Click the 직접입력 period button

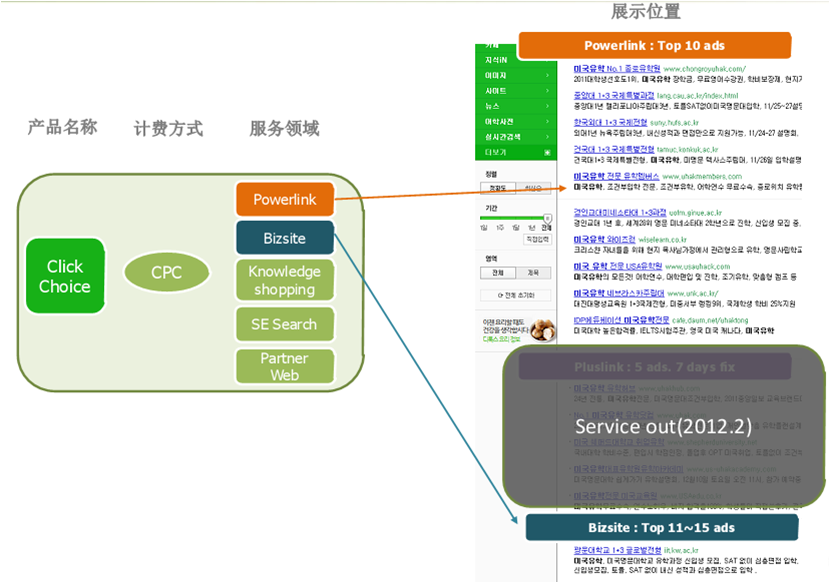tap(537, 239)
